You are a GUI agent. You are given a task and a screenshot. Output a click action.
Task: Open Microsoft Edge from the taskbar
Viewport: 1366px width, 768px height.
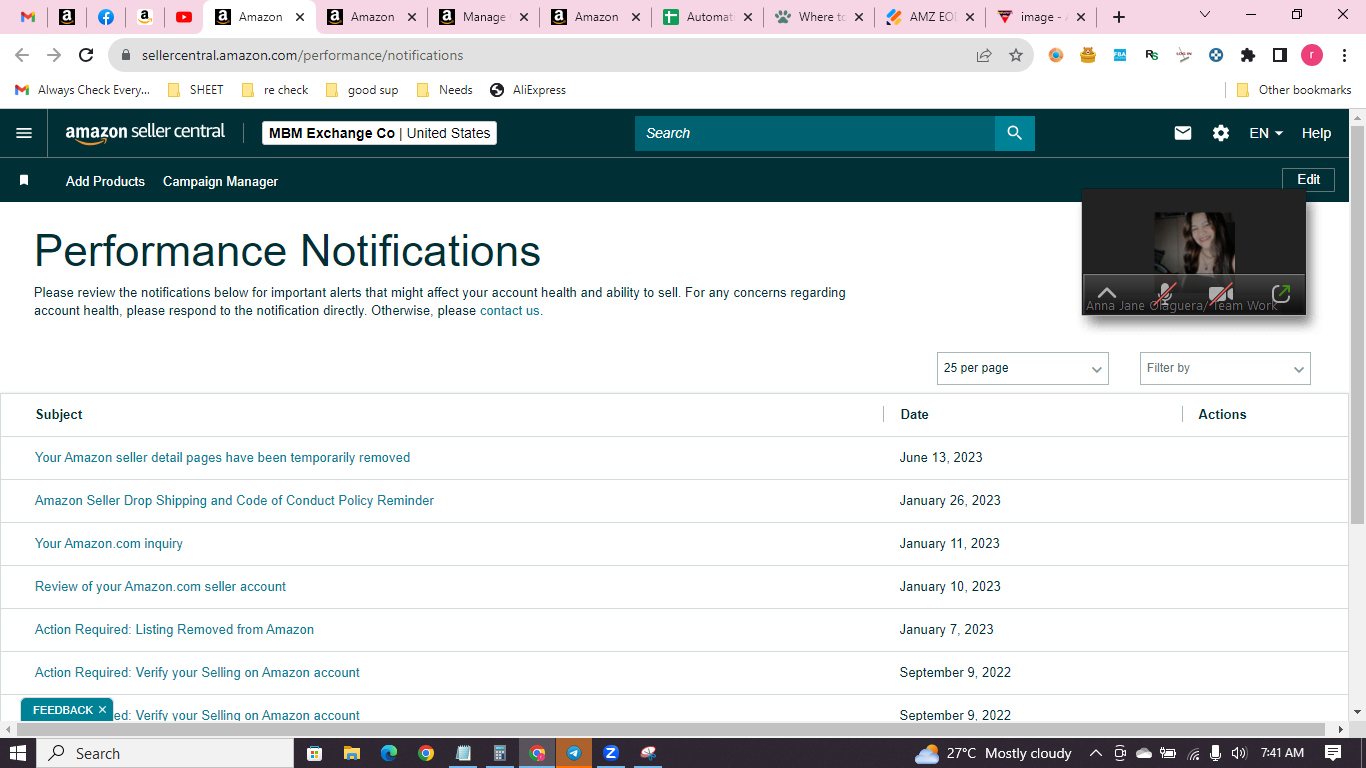click(388, 753)
